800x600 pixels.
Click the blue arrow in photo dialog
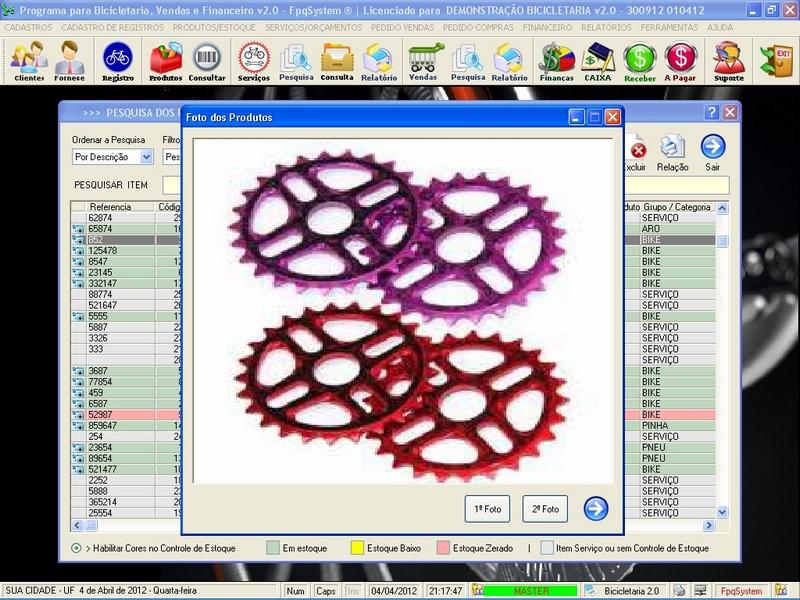point(596,509)
